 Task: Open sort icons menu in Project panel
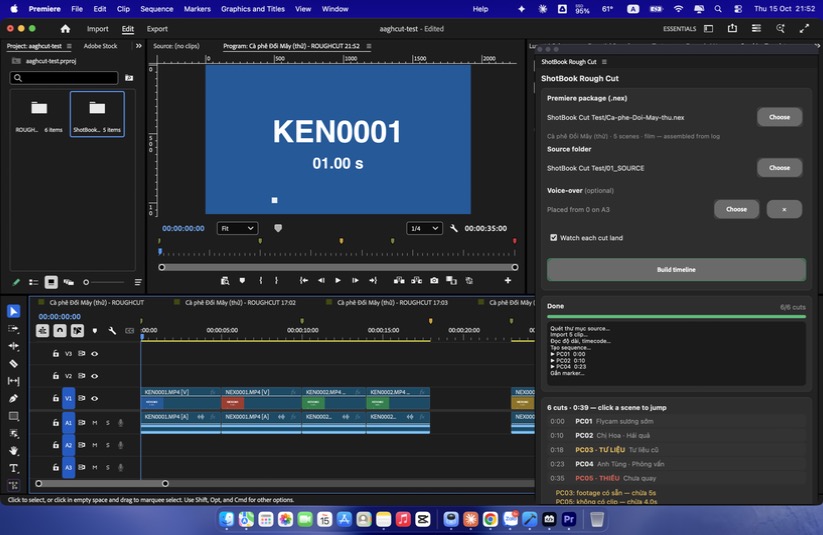point(138,282)
